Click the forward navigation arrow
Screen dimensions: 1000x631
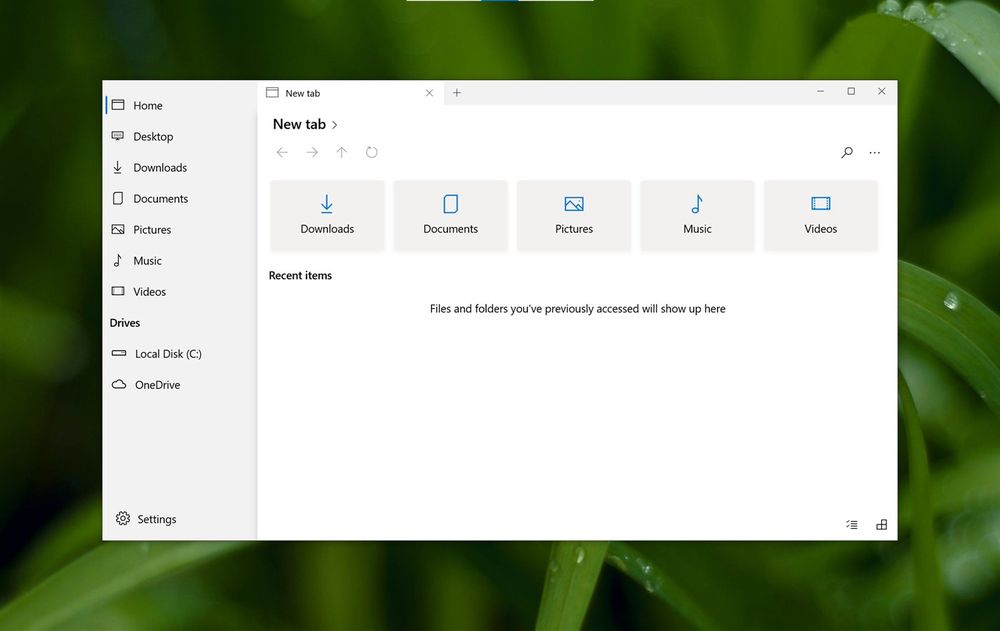(312, 152)
